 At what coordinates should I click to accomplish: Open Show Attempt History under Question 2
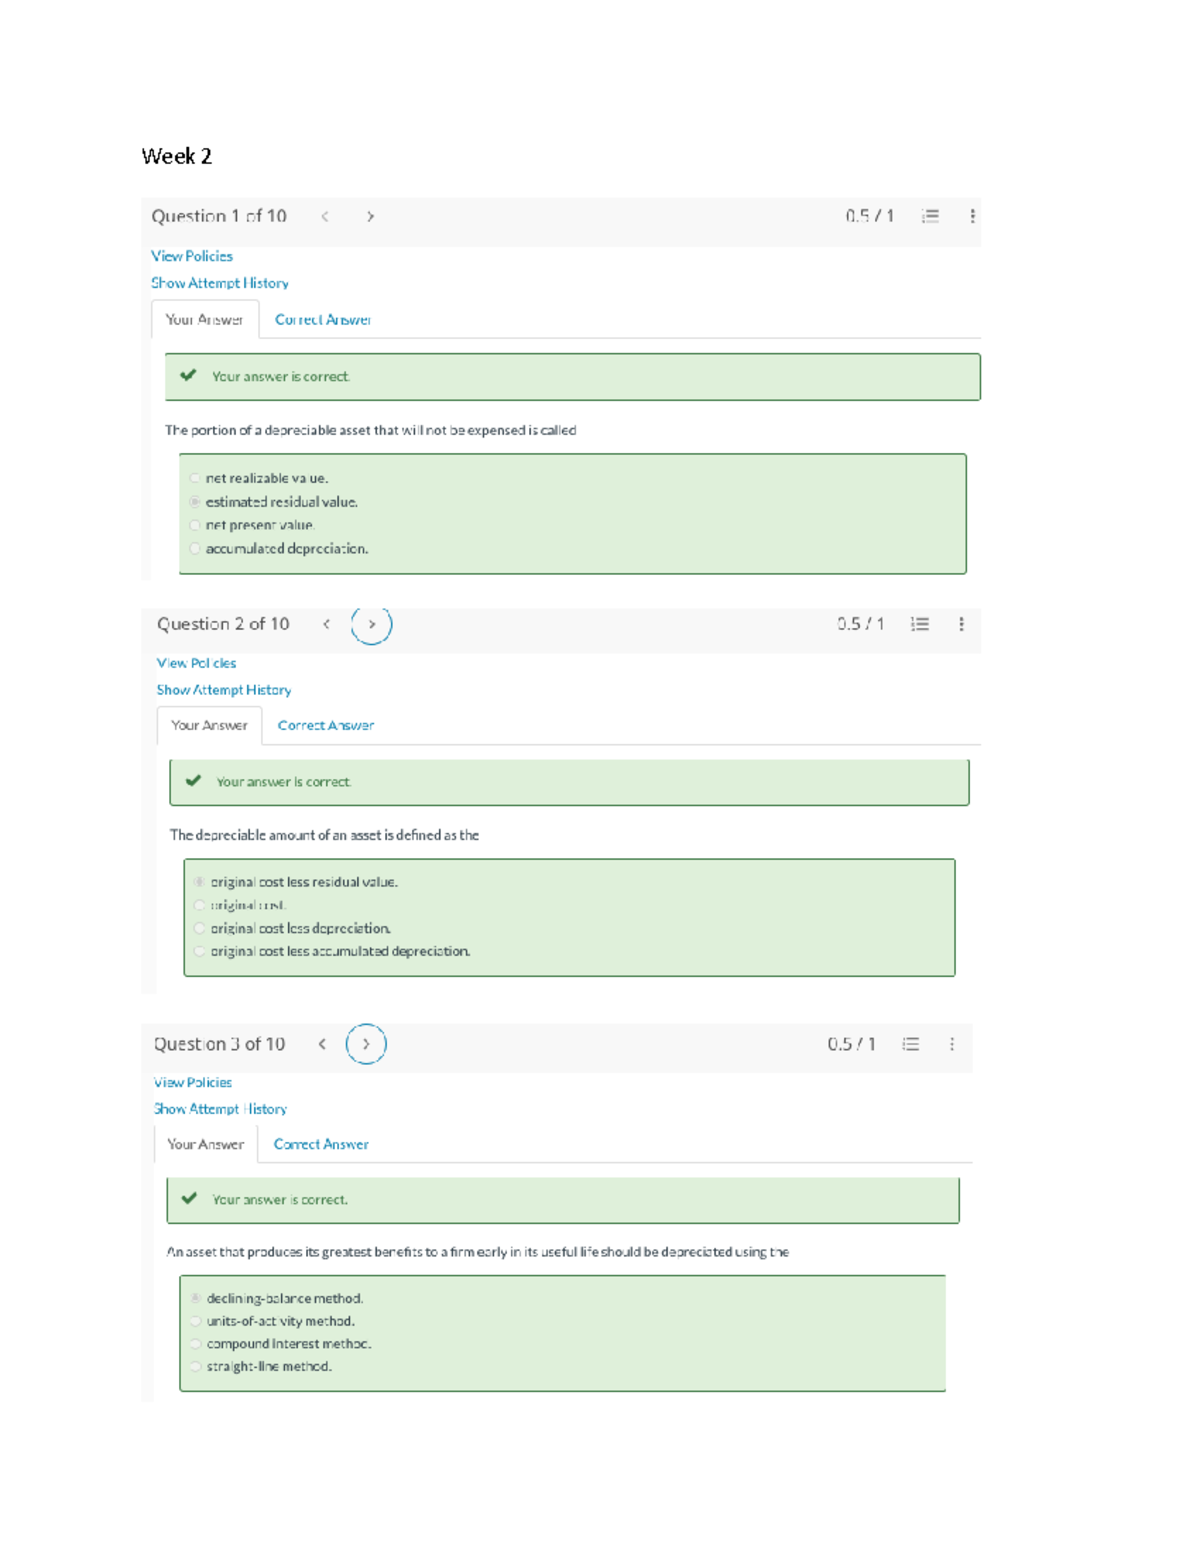[x=224, y=690]
